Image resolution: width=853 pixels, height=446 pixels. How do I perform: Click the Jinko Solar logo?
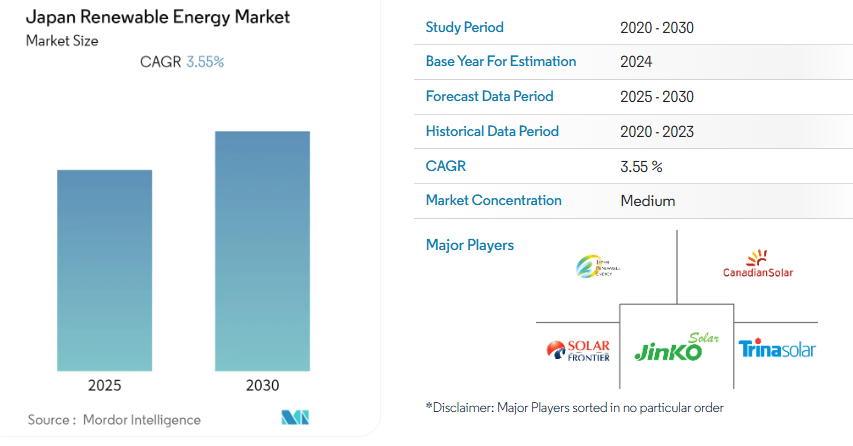coord(677,348)
